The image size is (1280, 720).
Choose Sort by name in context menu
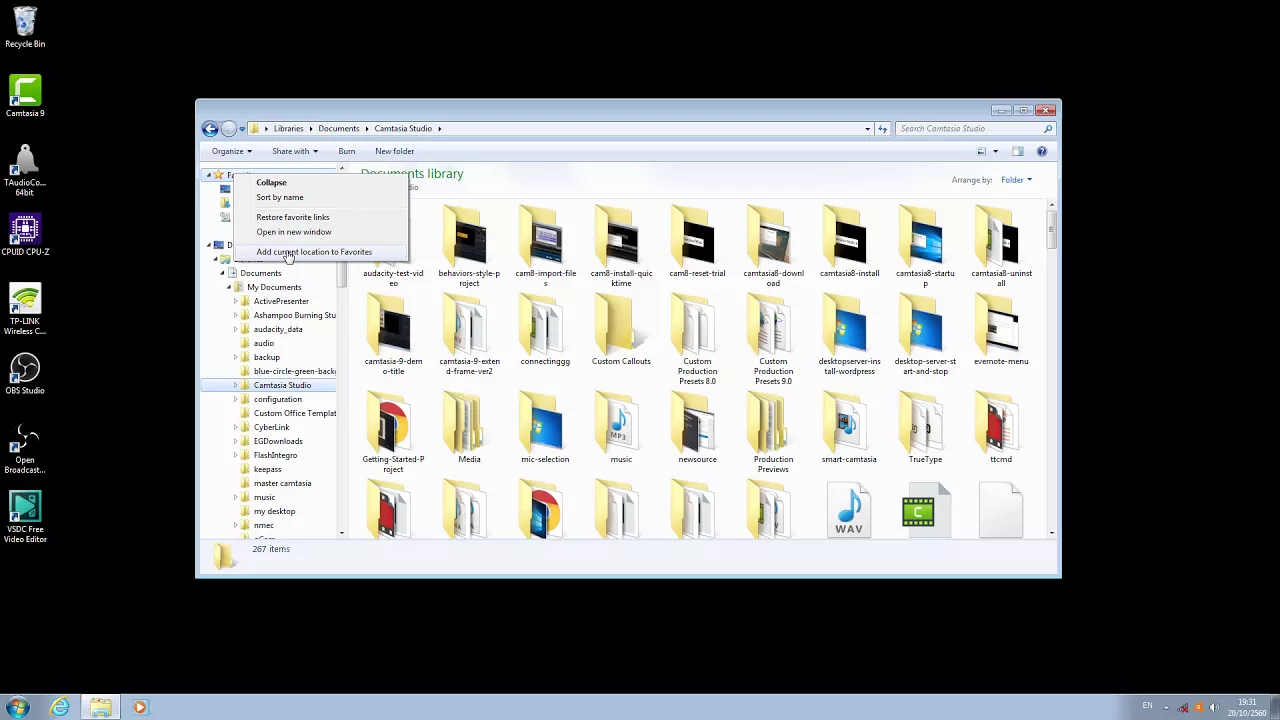point(279,197)
